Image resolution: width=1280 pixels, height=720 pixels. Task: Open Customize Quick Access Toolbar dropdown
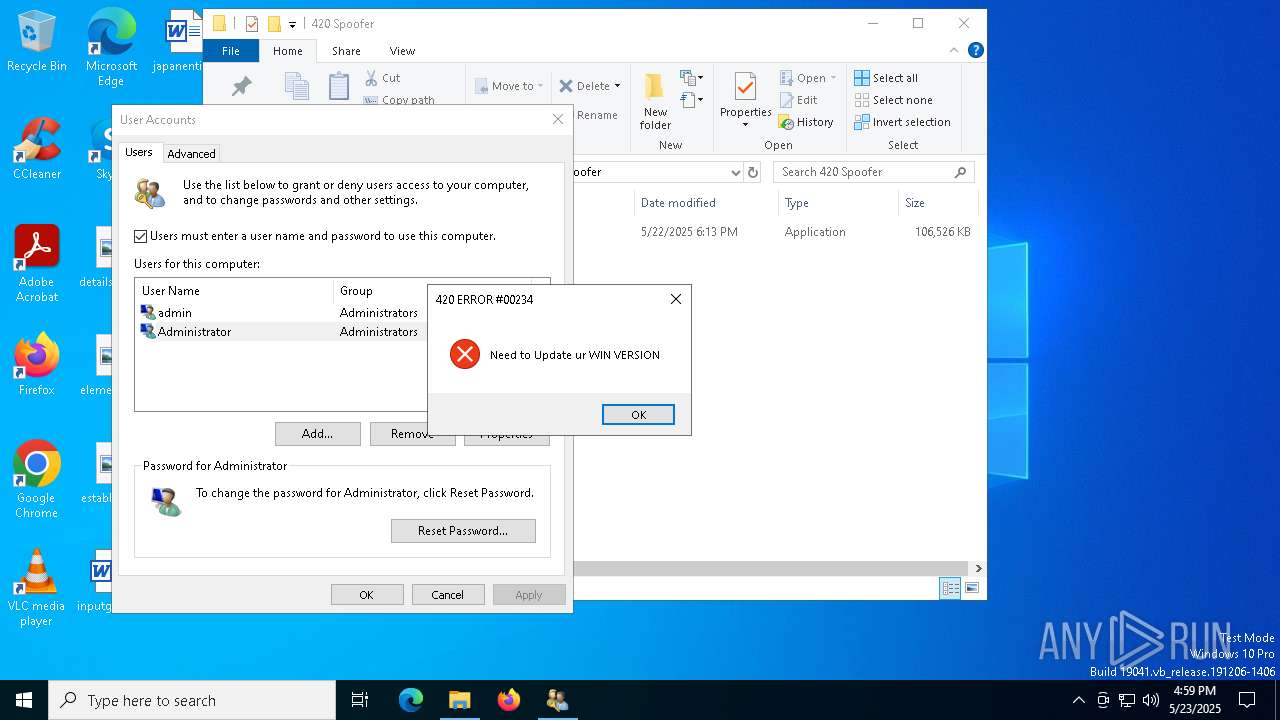pyautogui.click(x=292, y=24)
